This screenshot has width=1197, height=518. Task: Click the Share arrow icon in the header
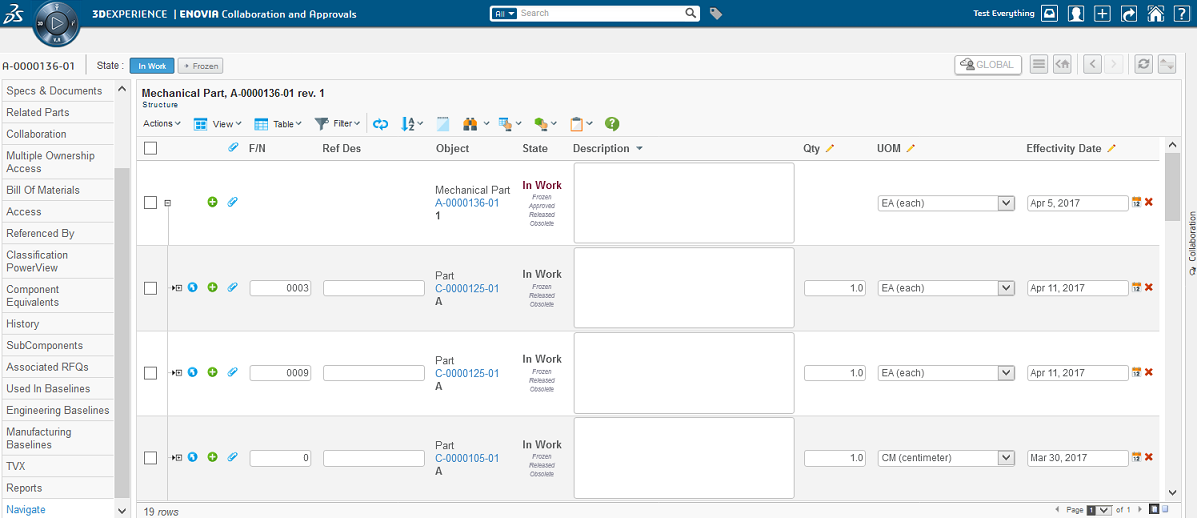click(1129, 14)
